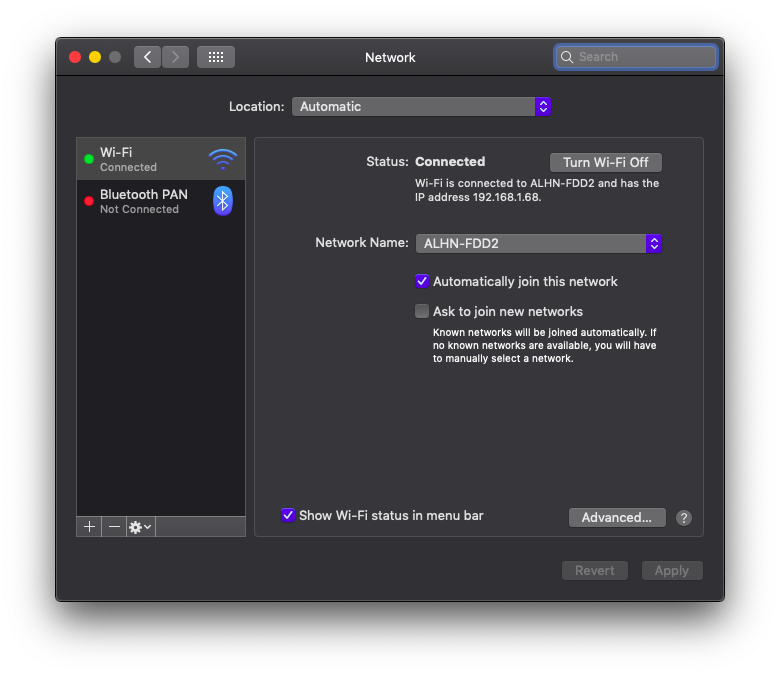Open the Location dropdown
The image size is (780, 675).
[x=421, y=107]
